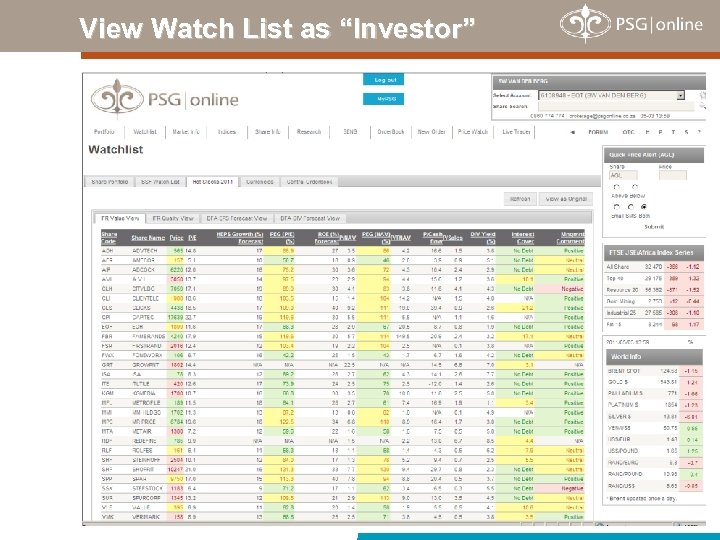Click the VERIMARK share name

tap(146, 517)
